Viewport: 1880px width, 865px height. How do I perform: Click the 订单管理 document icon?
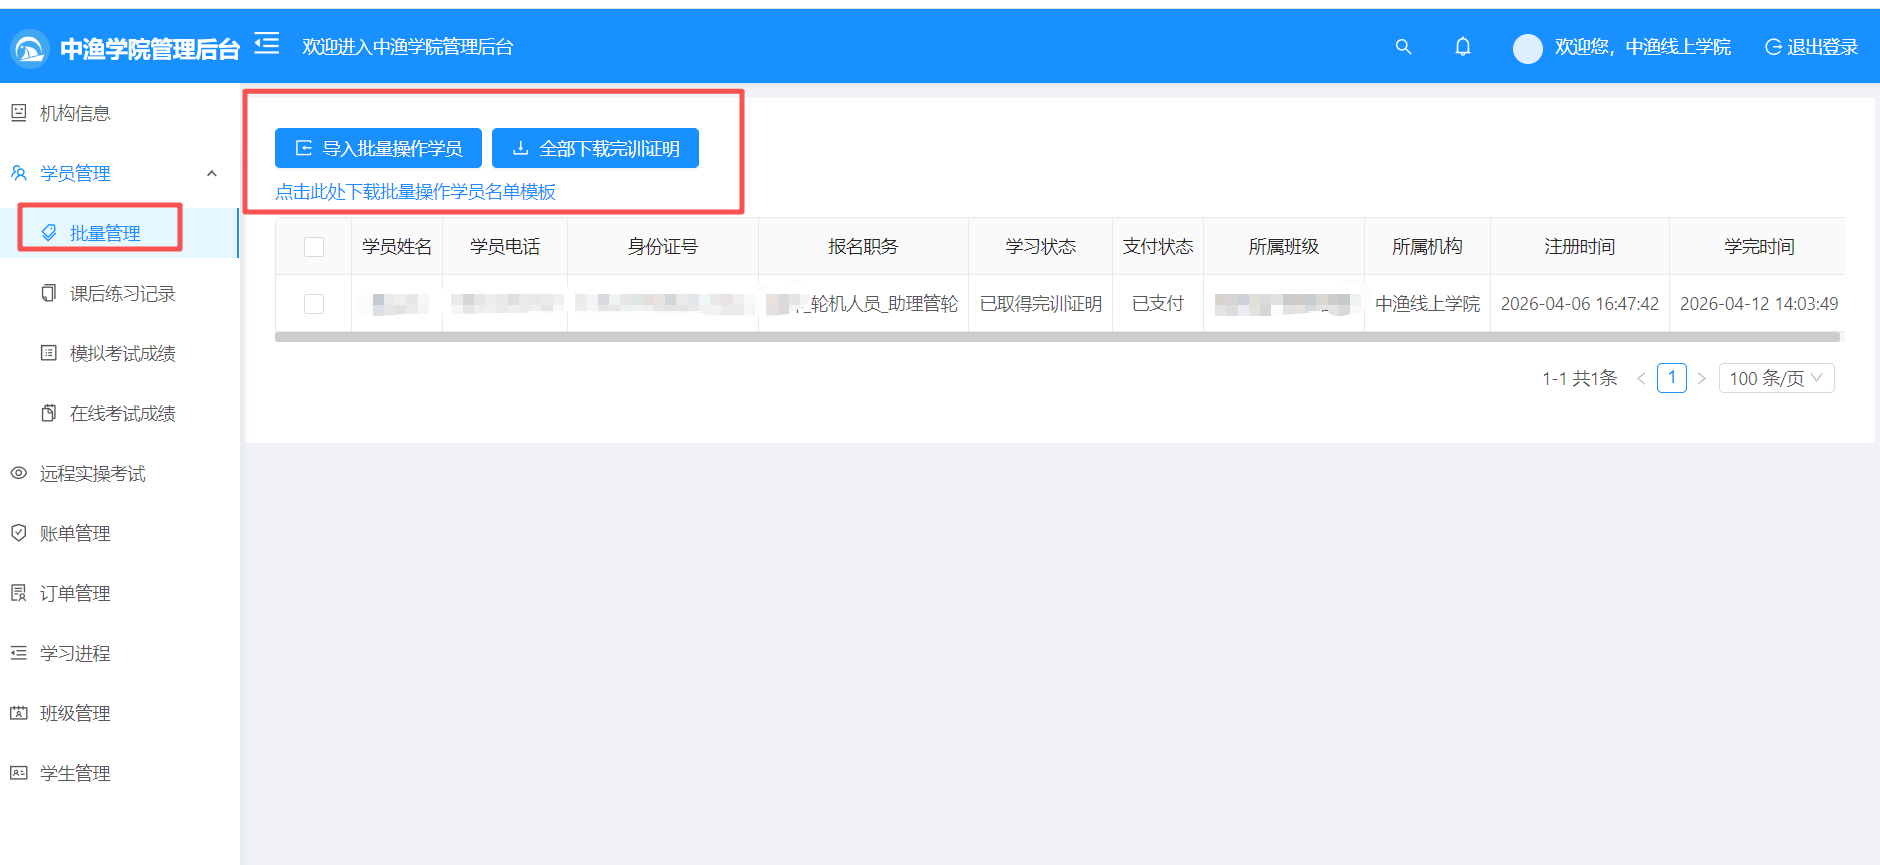pos(18,593)
